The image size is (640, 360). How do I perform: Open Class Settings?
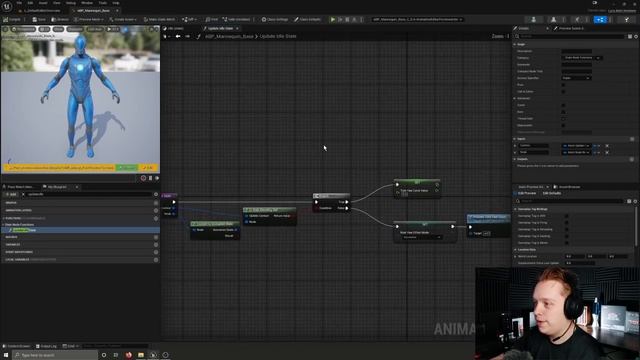(x=275, y=19)
